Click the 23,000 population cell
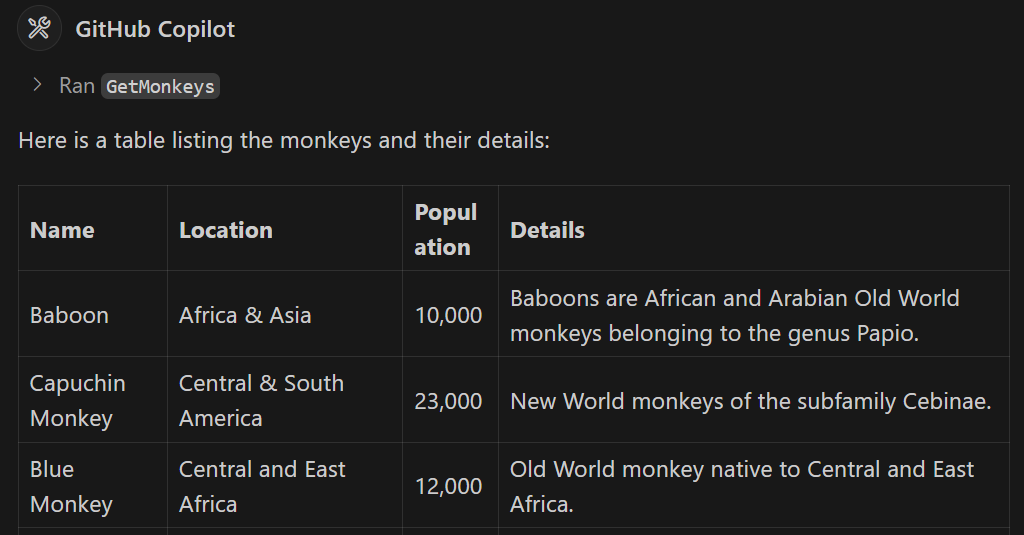 tap(449, 401)
